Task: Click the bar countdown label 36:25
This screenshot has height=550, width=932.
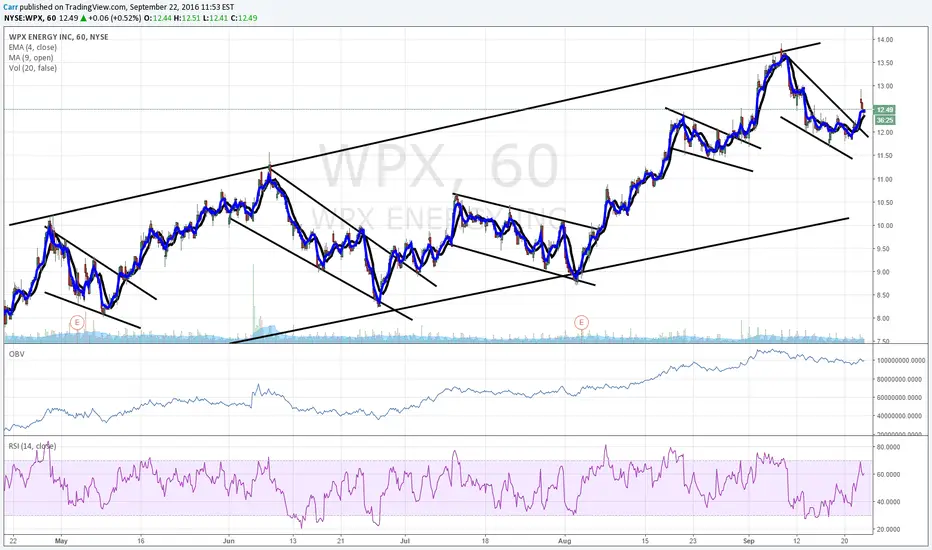Action: [x=884, y=120]
